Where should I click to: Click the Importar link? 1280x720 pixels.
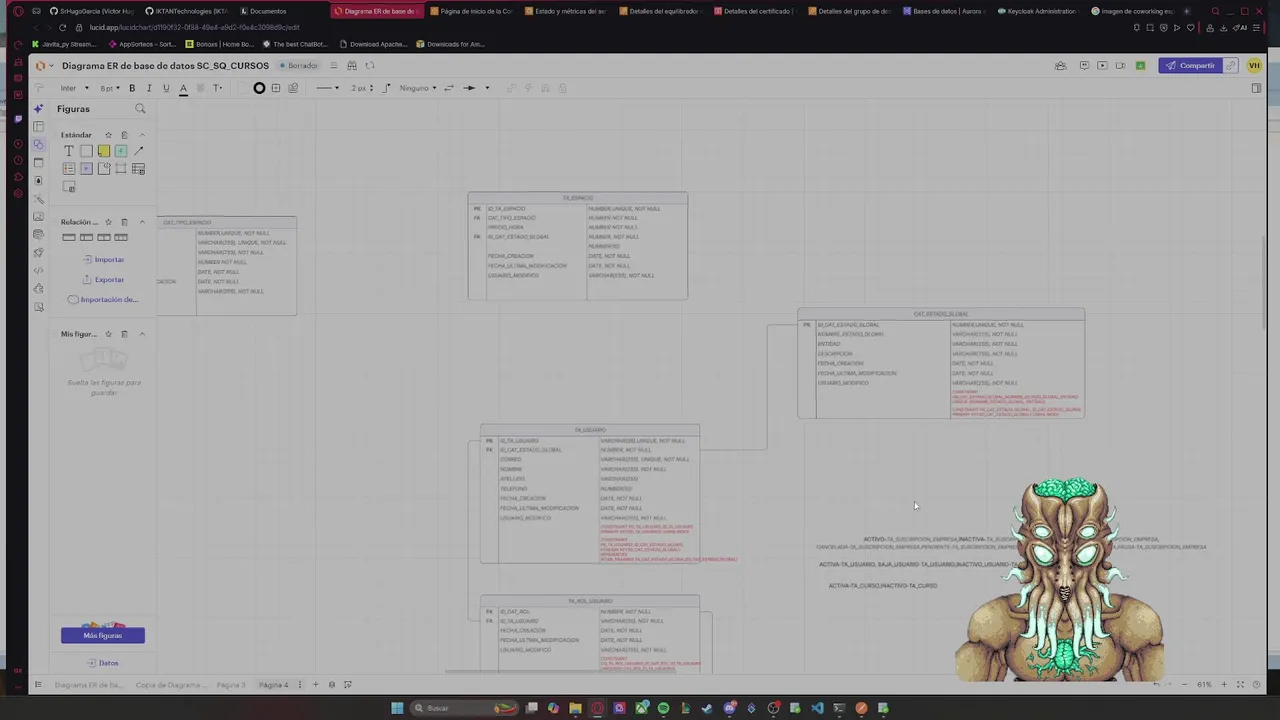point(103,260)
